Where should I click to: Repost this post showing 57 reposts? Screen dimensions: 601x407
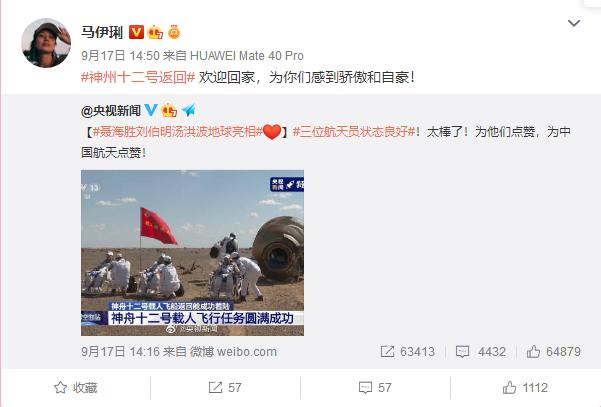[225, 388]
